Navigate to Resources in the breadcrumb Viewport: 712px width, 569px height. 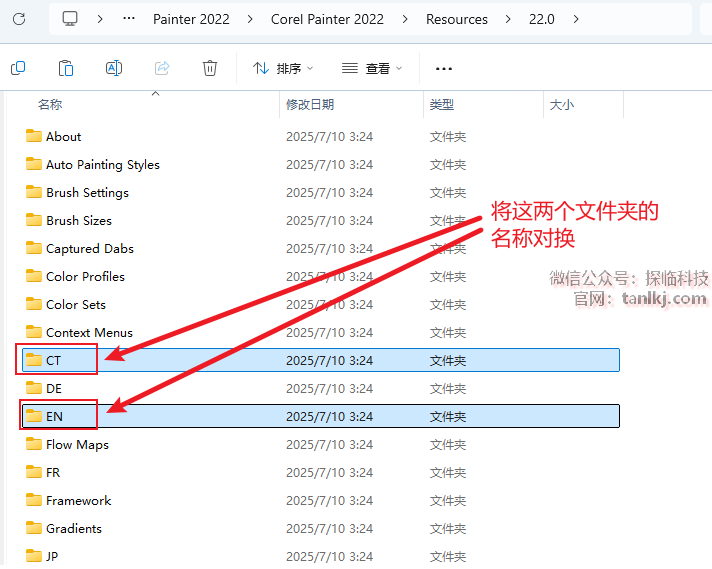pos(456,19)
